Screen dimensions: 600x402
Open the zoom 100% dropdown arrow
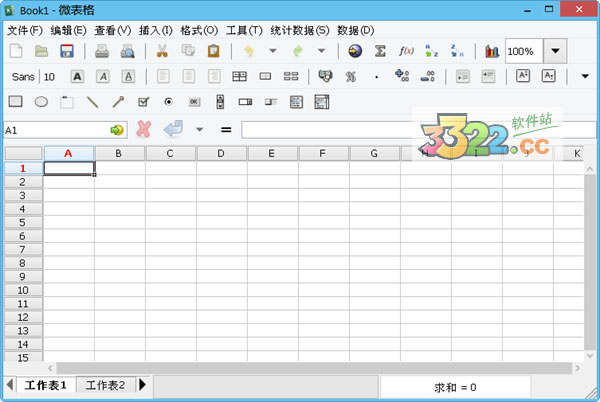point(555,51)
